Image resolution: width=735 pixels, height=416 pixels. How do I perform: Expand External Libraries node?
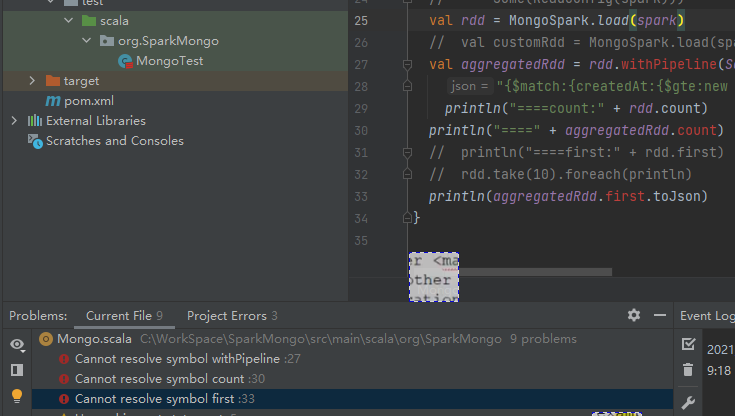coord(13,121)
